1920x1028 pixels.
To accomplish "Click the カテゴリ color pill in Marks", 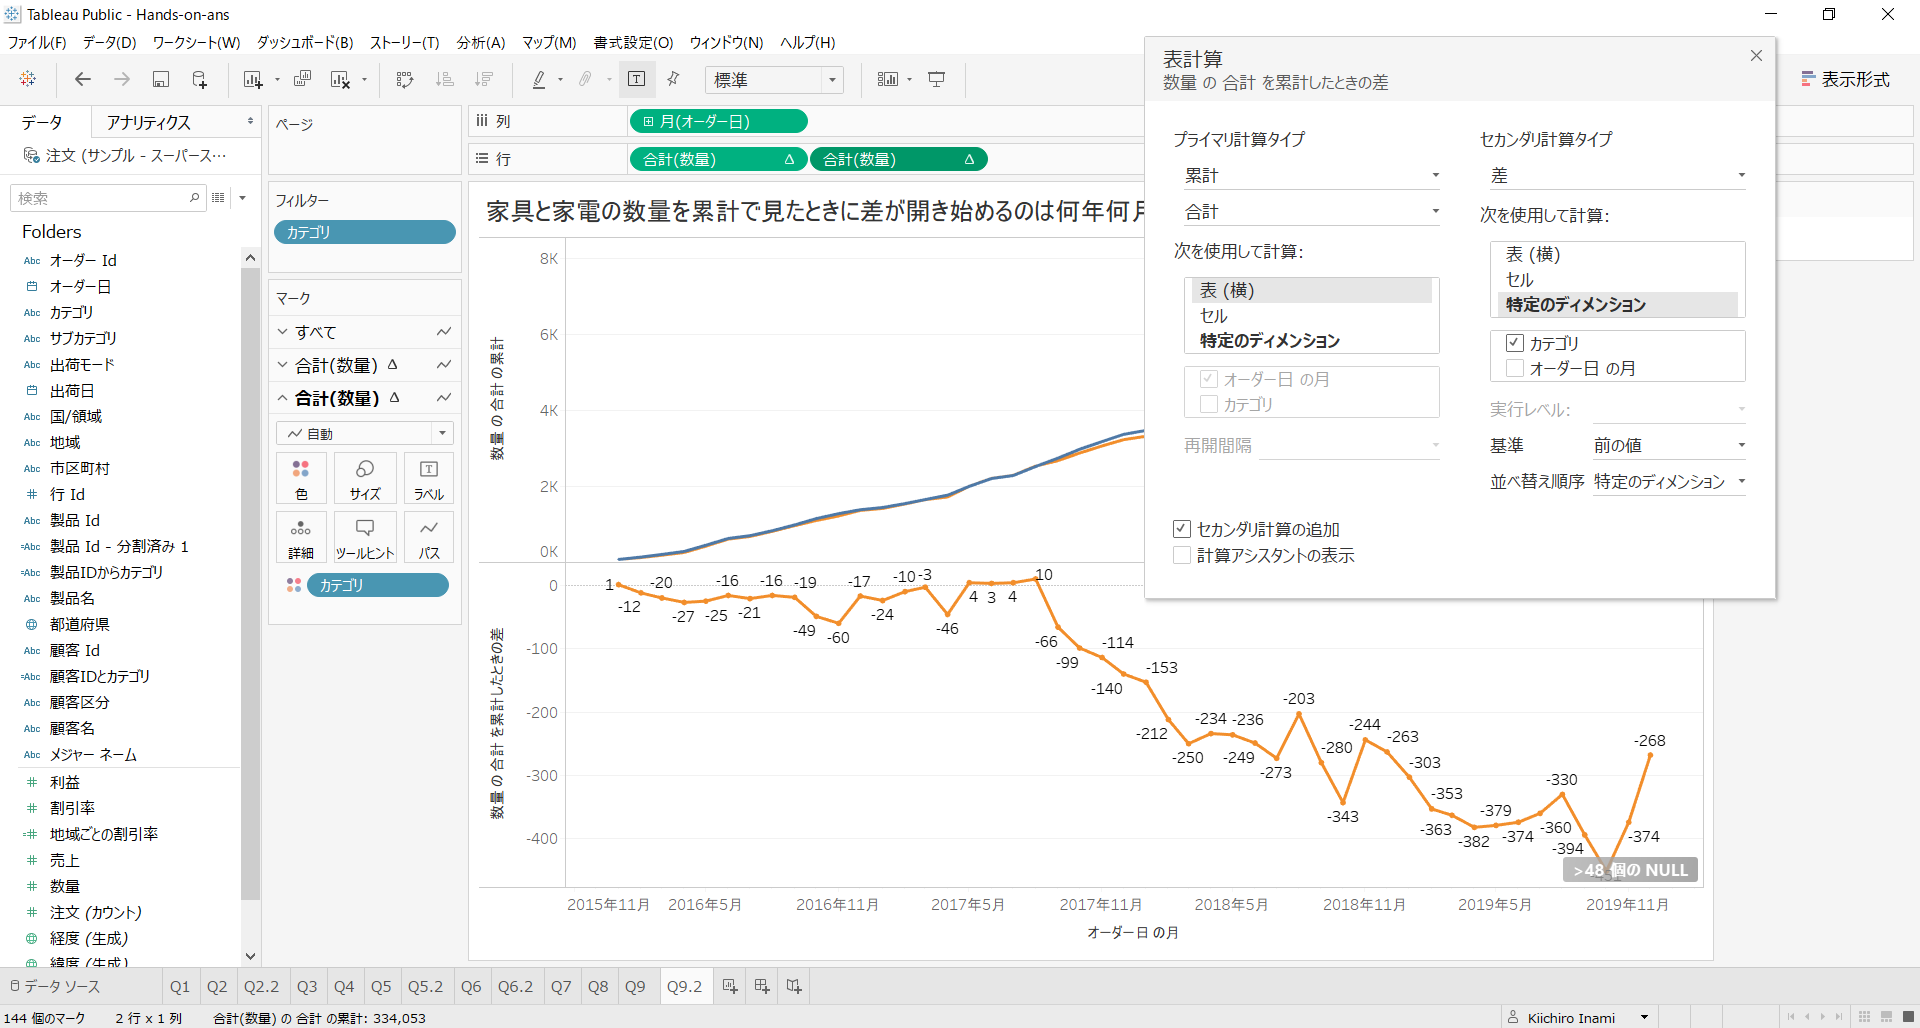I will tap(377, 585).
